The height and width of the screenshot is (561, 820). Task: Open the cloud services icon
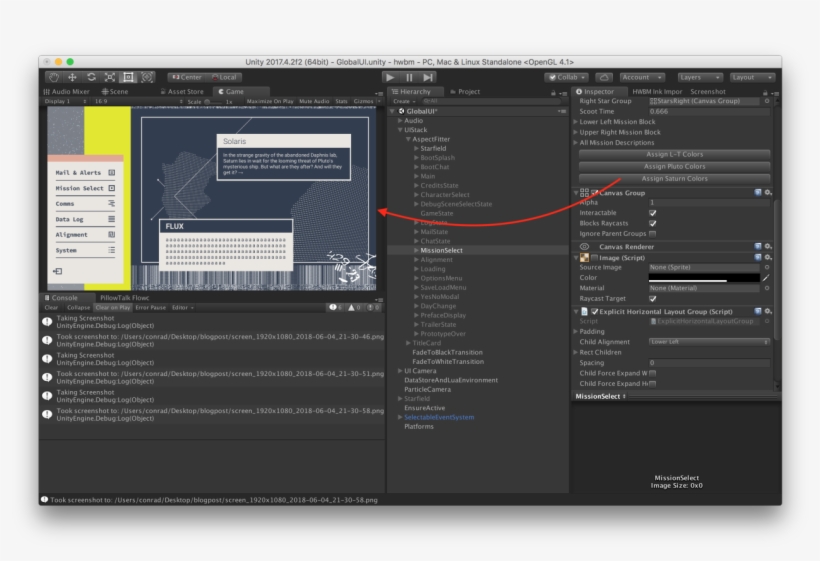click(603, 77)
